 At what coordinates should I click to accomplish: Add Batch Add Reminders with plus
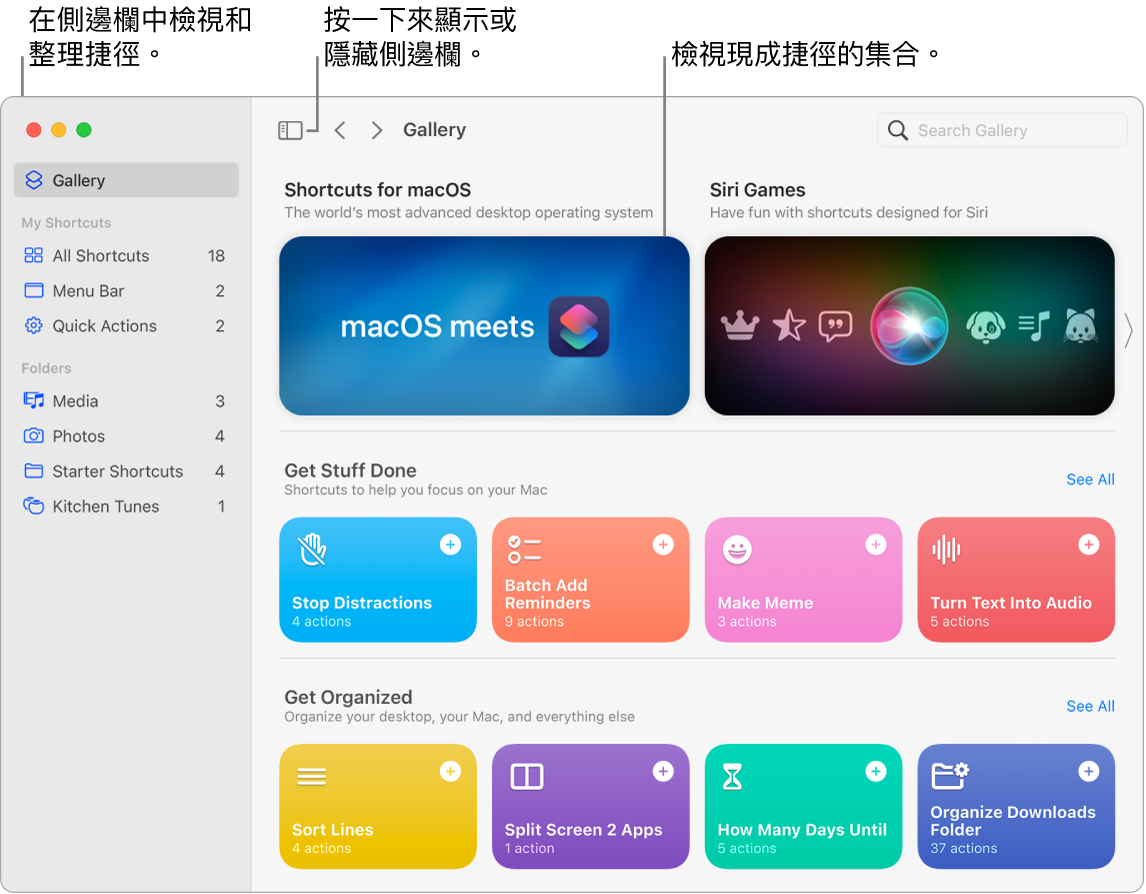click(663, 545)
